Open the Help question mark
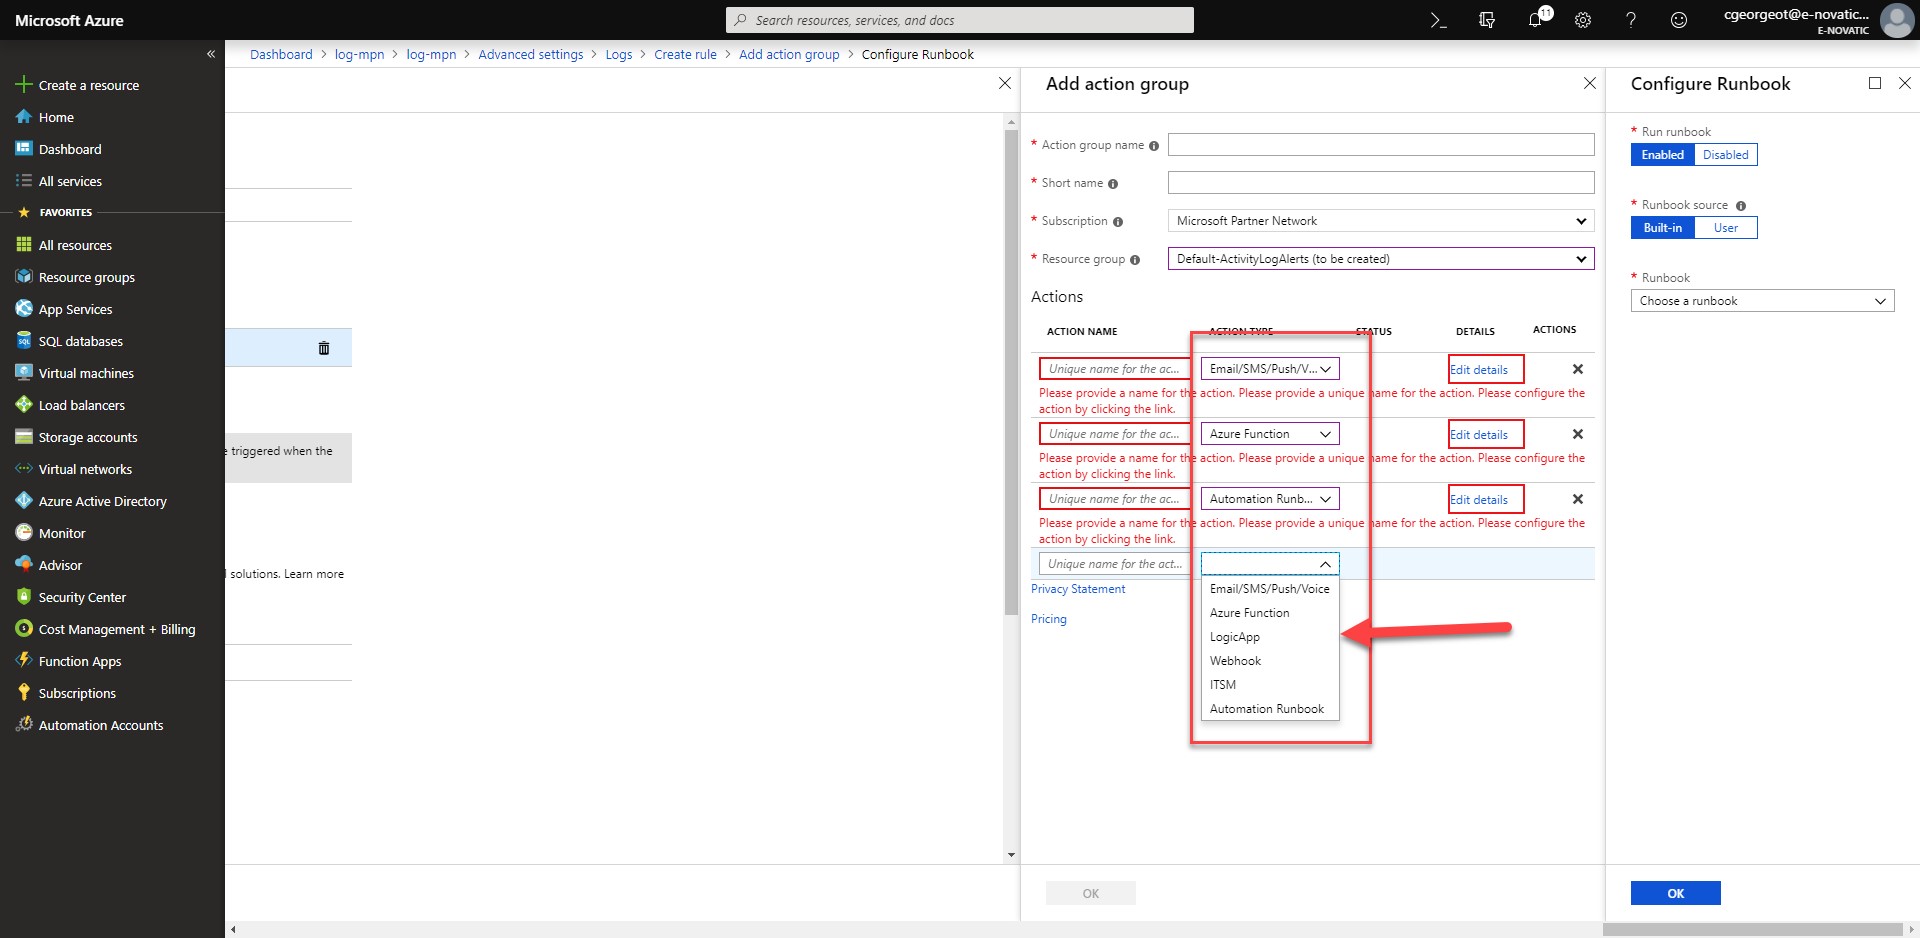 pyautogui.click(x=1631, y=20)
